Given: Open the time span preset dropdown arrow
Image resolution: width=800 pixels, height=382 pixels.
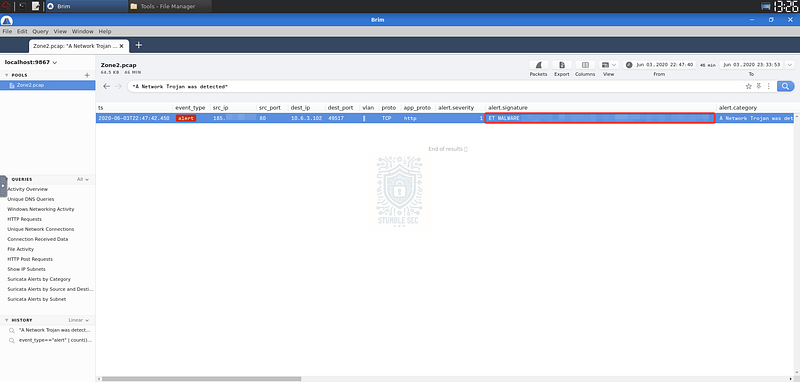Looking at the screenshot, I should (790, 65).
